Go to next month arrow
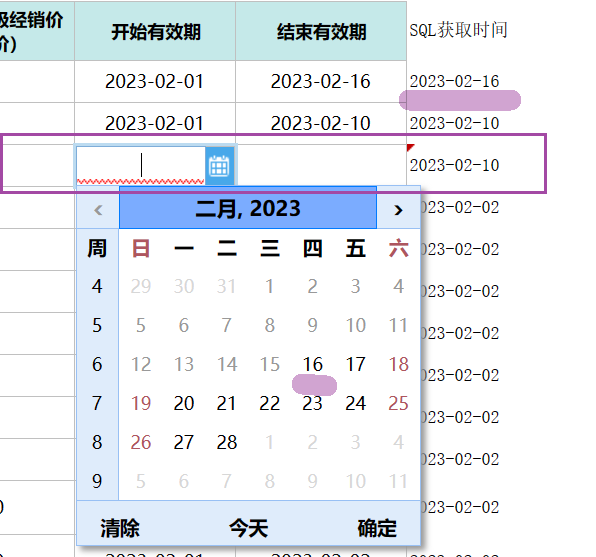The image size is (596, 557). pyautogui.click(x=398, y=210)
